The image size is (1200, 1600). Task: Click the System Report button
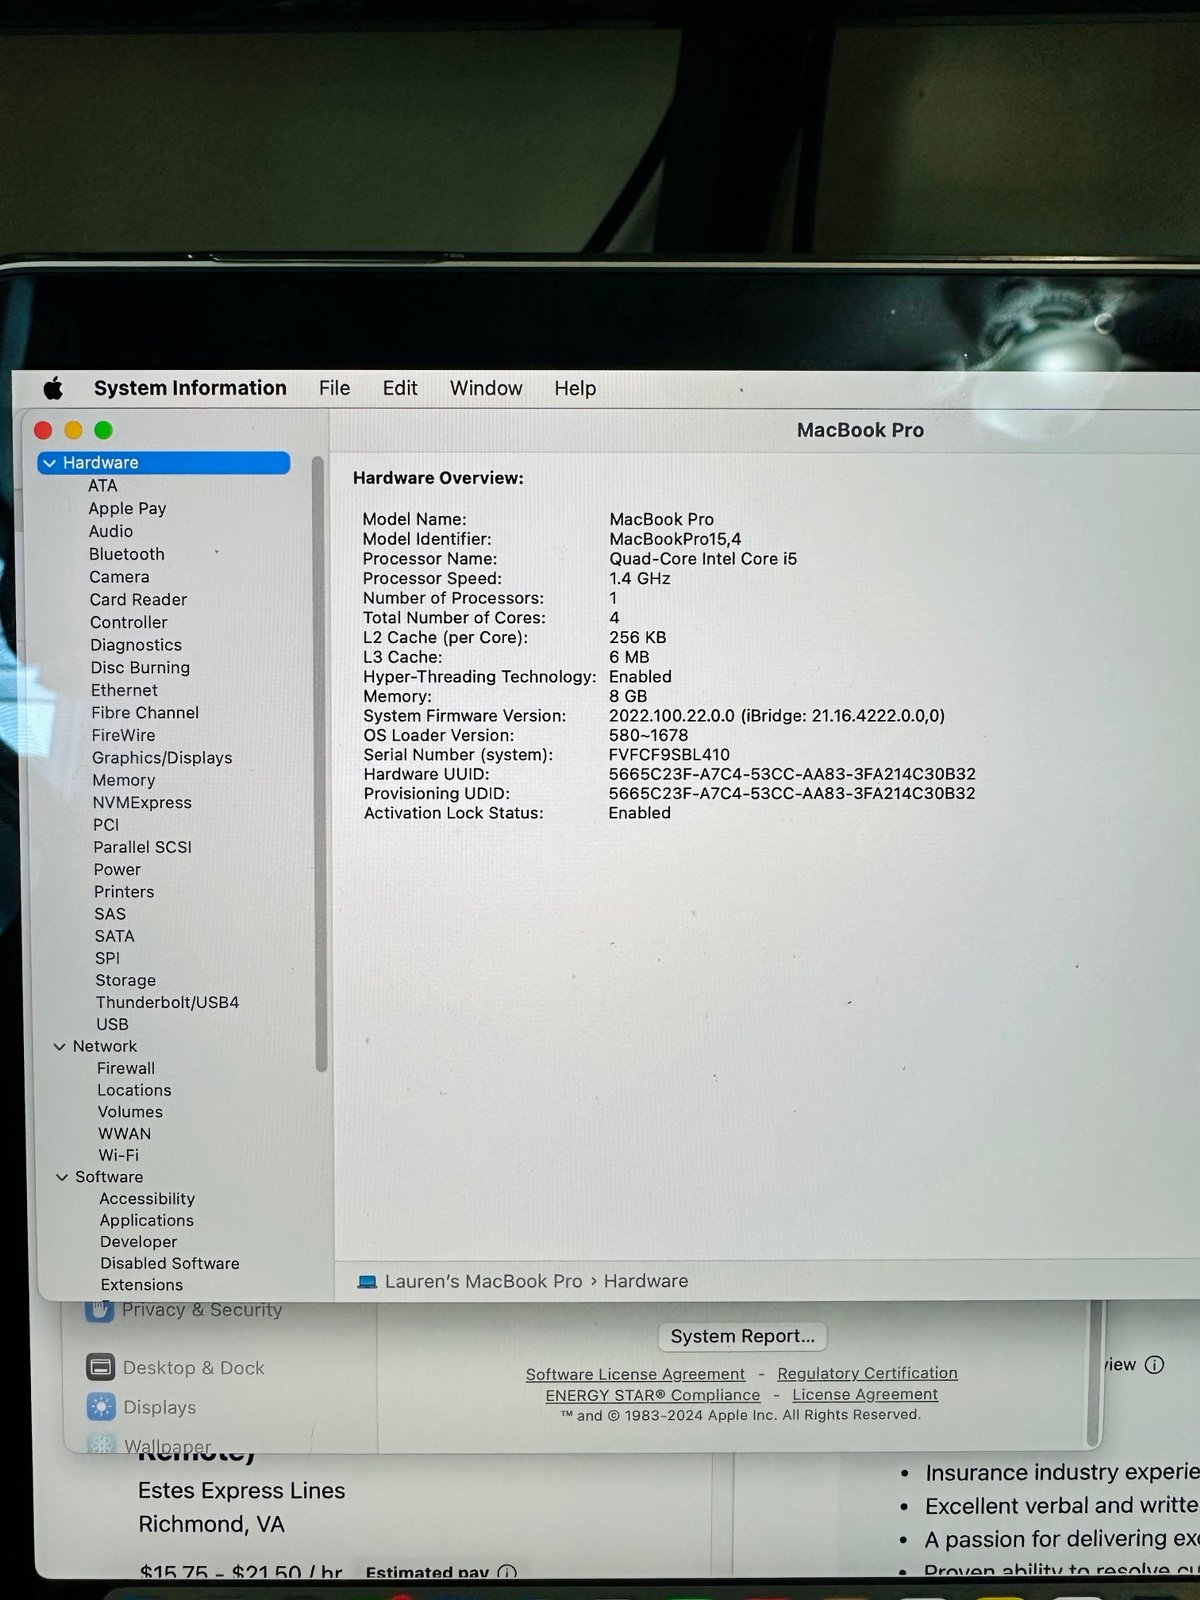point(742,1336)
